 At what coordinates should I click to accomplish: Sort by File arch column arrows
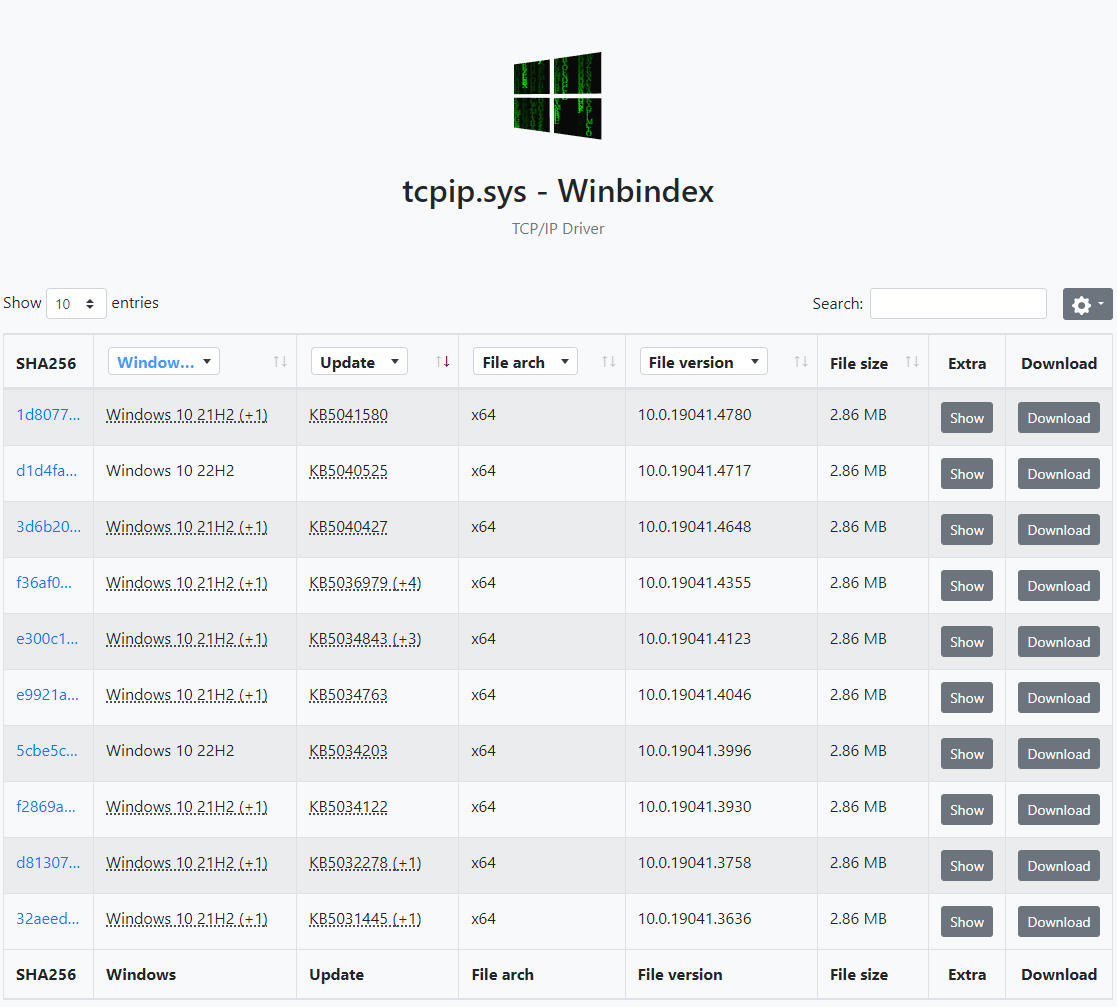[608, 362]
